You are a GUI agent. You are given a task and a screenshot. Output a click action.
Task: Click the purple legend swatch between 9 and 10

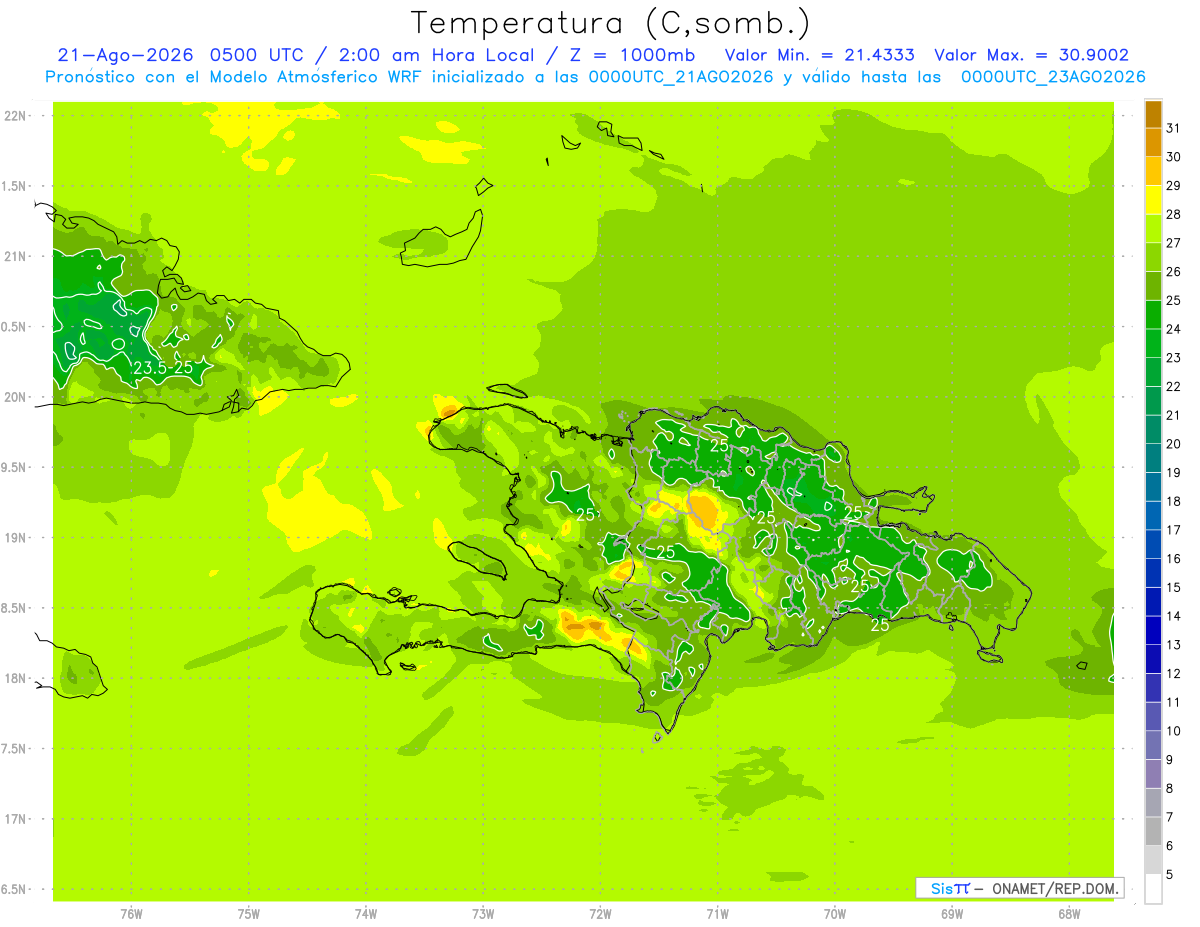tap(1153, 745)
